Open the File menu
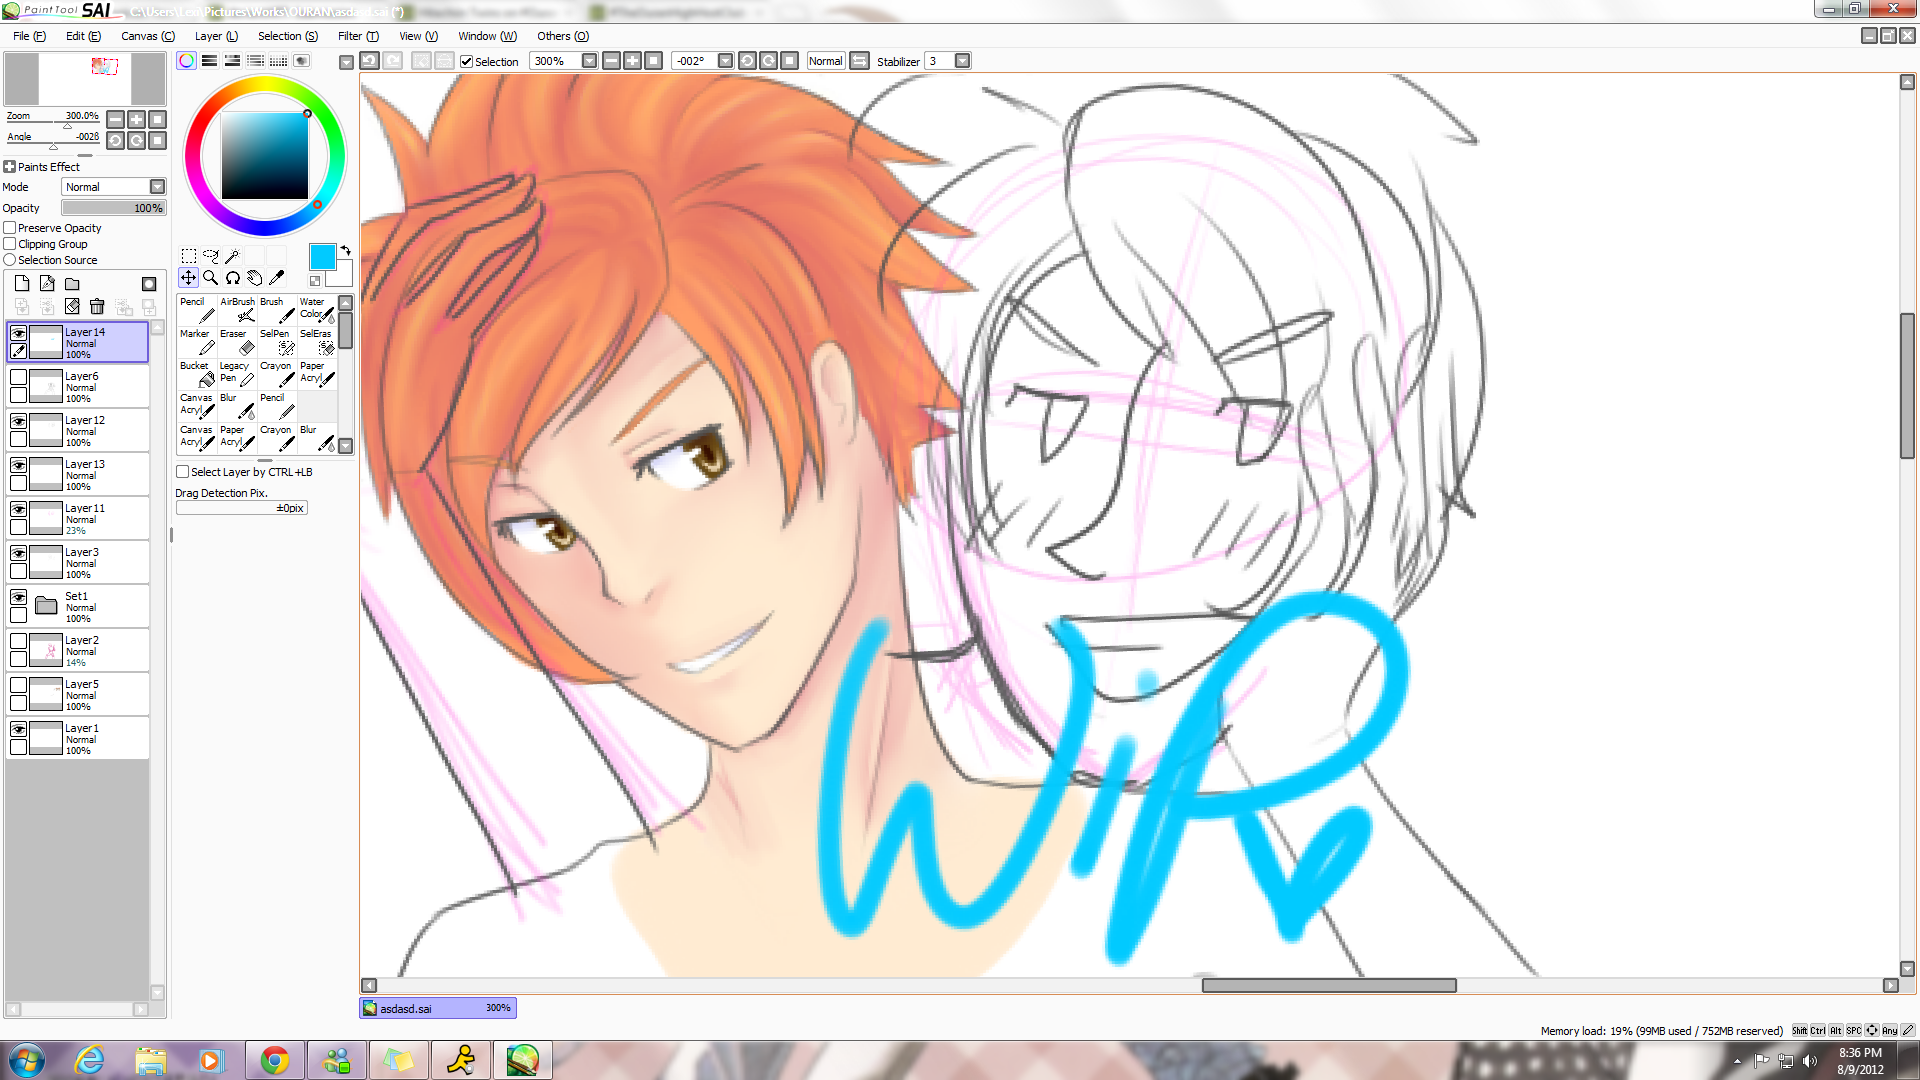1920x1080 pixels. point(29,36)
